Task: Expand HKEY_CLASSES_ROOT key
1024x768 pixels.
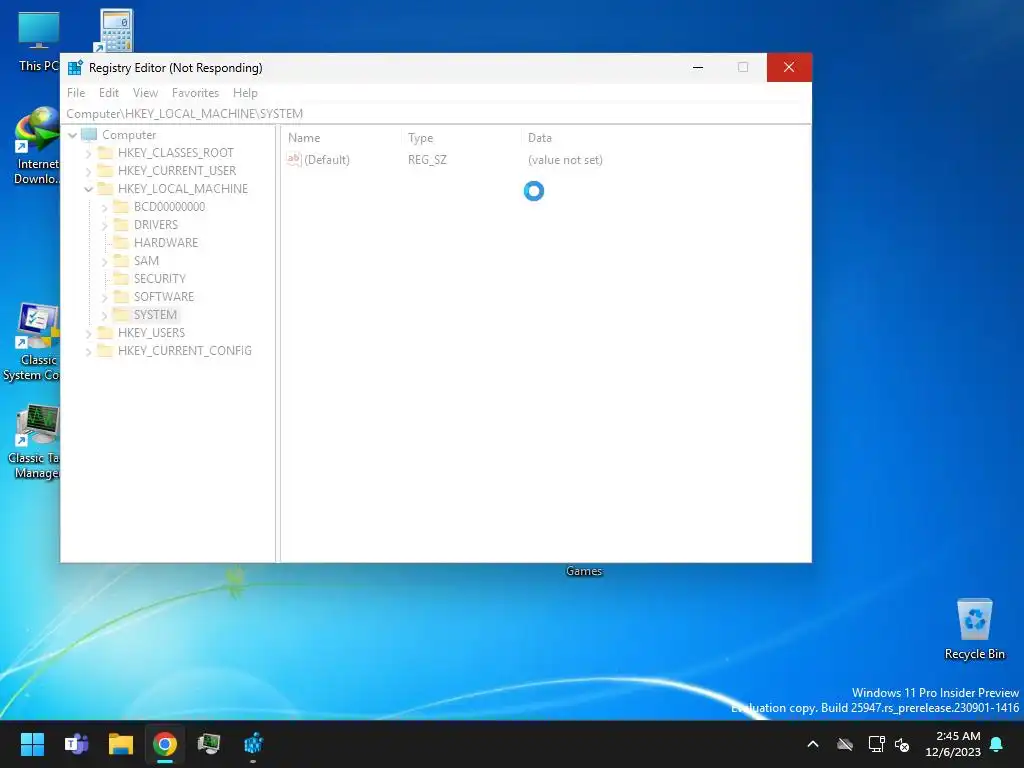Action: click(x=89, y=153)
